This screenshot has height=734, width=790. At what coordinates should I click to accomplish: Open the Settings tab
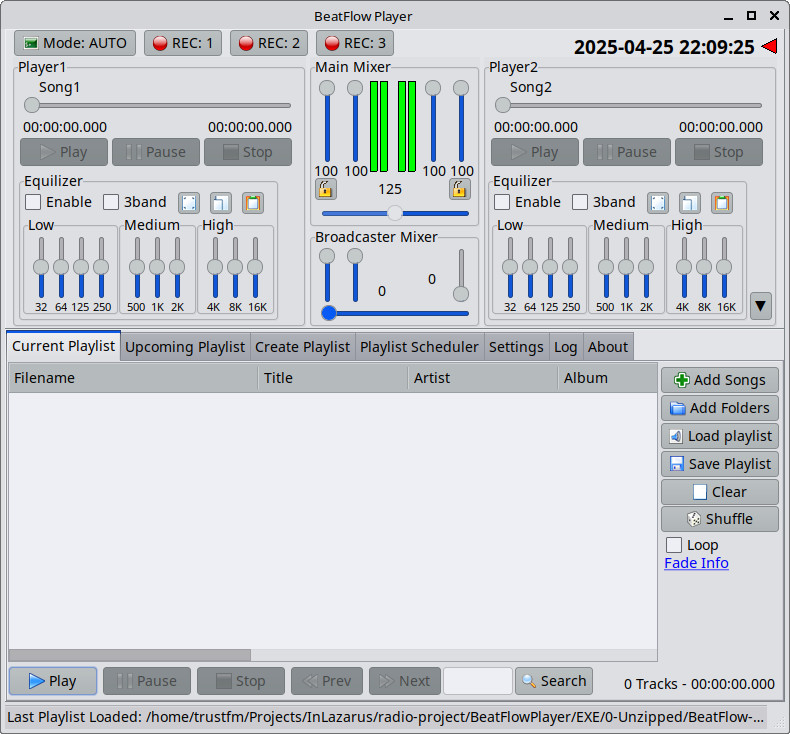(516, 347)
